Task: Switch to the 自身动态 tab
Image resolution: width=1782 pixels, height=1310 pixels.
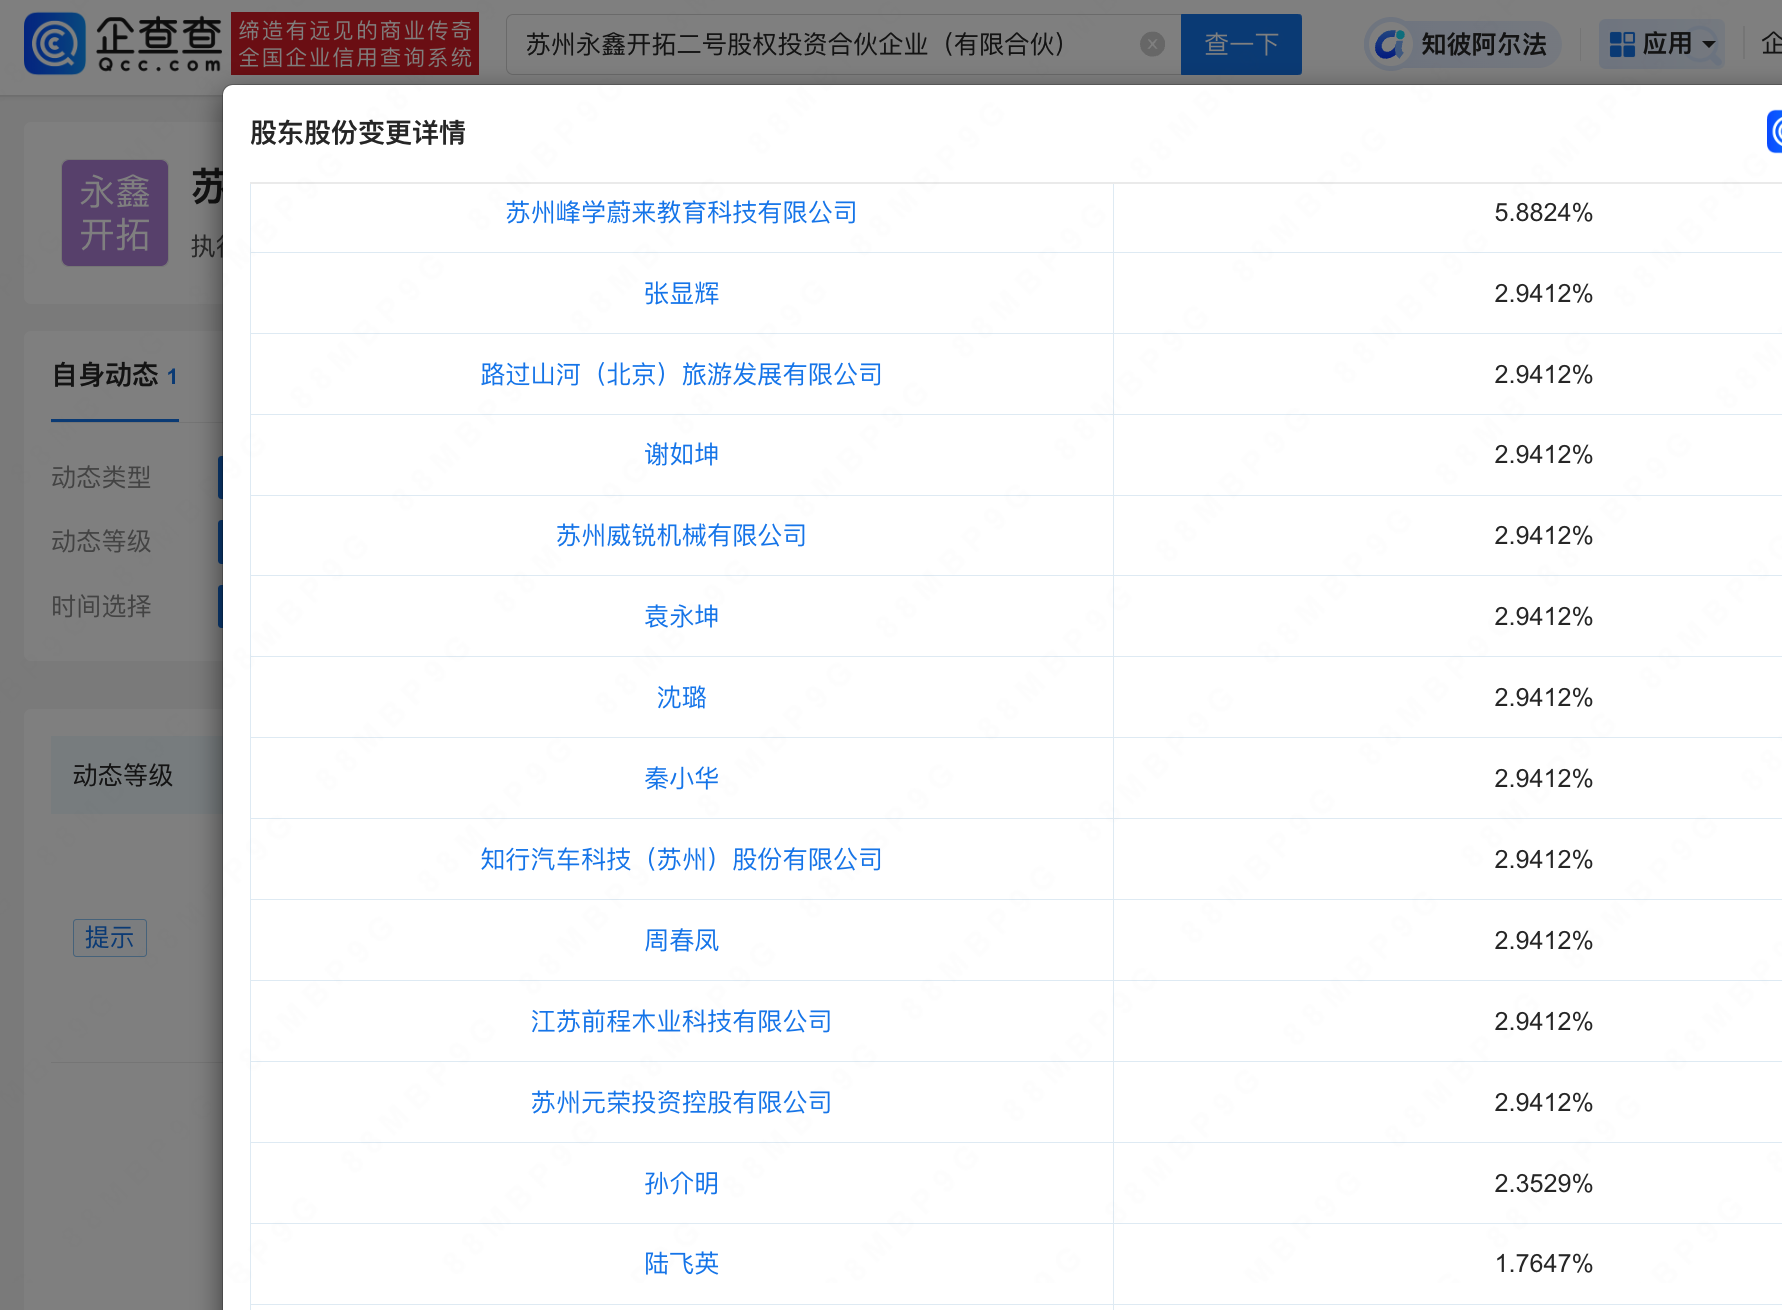Action: coord(114,376)
